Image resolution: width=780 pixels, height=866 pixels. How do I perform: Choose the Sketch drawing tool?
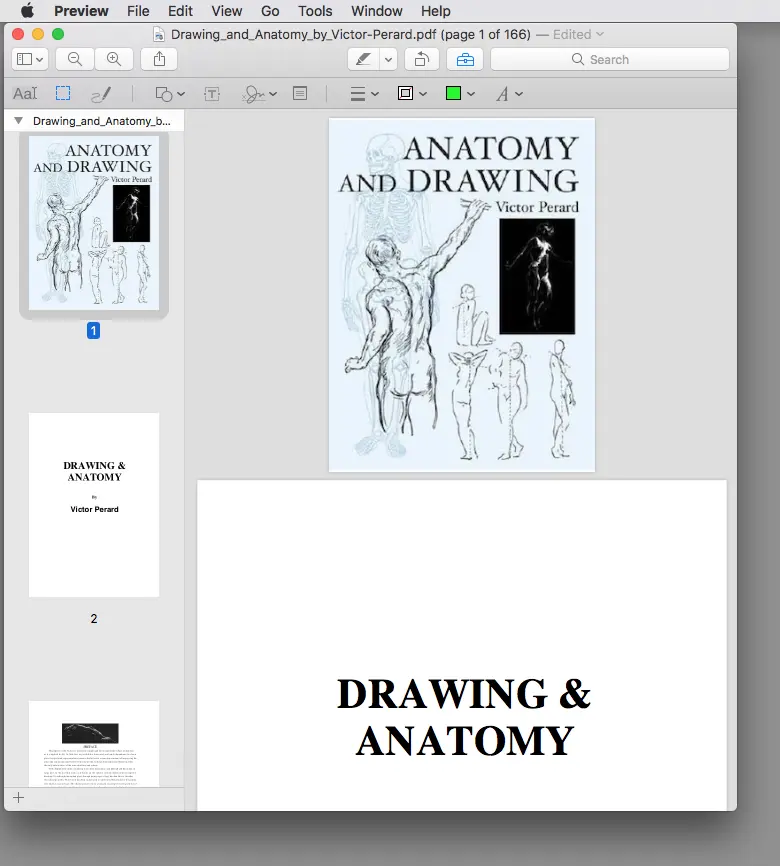point(101,94)
